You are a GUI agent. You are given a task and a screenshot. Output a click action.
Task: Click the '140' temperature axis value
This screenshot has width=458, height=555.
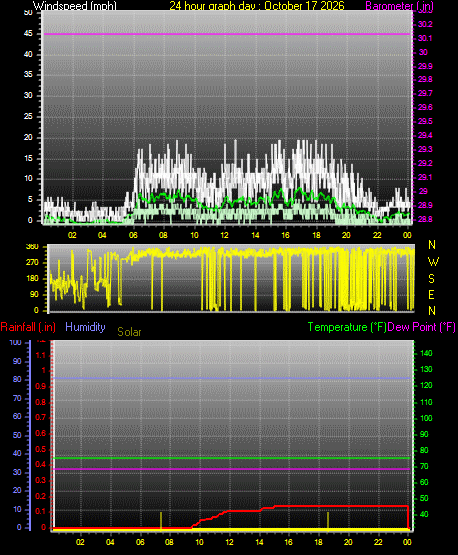pos(426,353)
